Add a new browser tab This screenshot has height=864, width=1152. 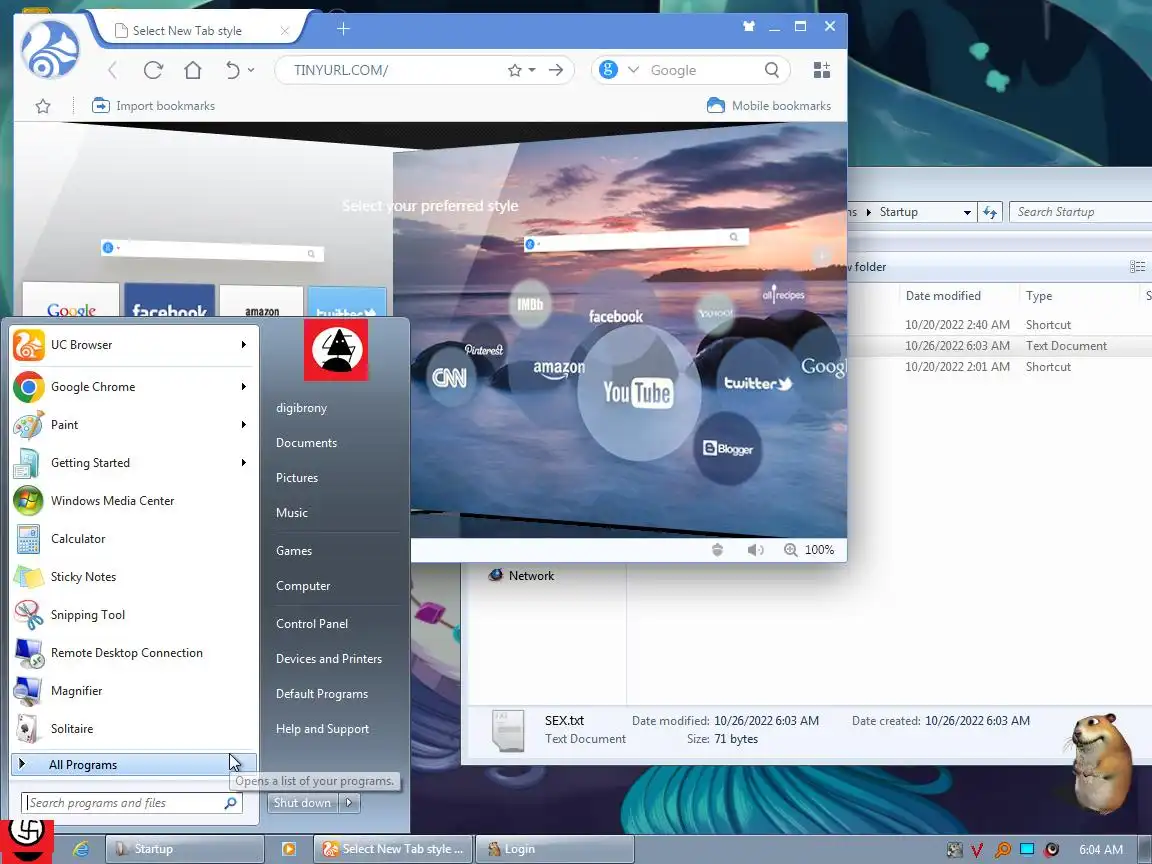click(343, 29)
